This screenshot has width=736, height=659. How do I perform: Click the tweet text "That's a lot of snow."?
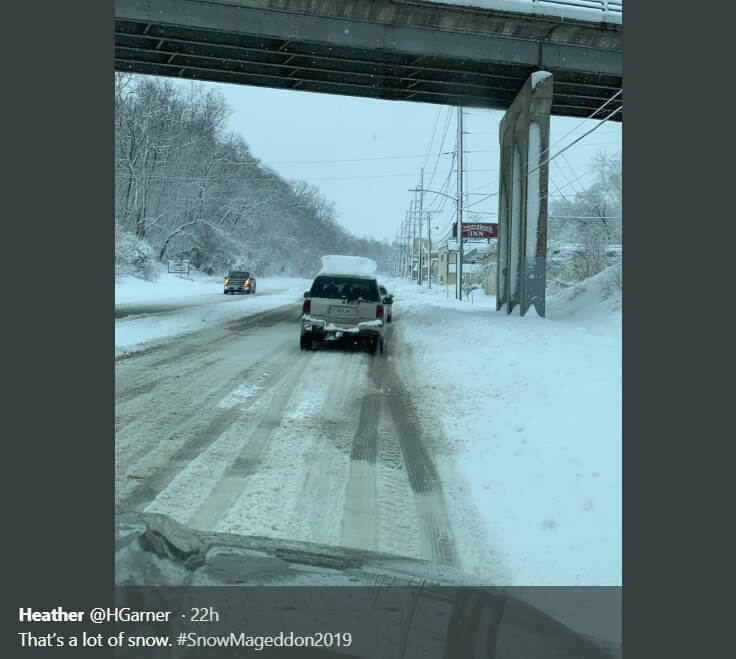95,639
